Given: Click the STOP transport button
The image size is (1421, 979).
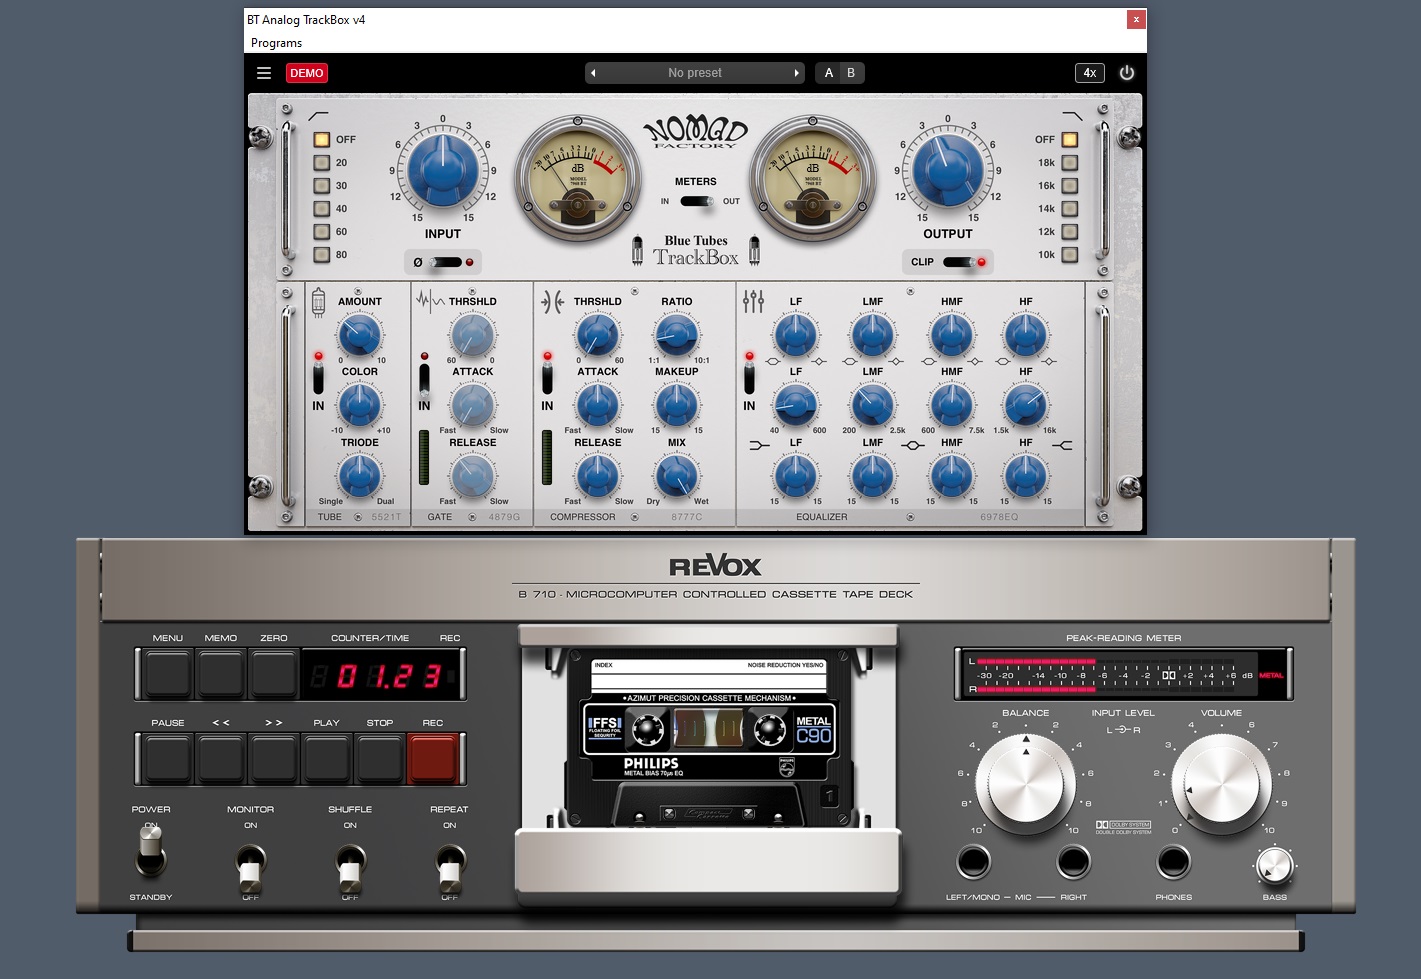Looking at the screenshot, I should coord(380,759).
